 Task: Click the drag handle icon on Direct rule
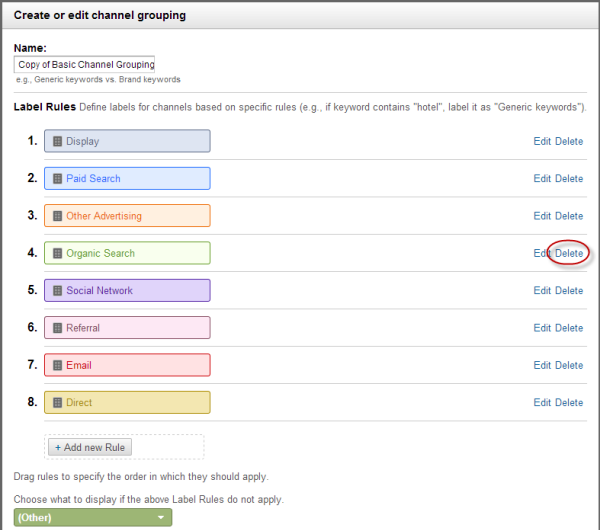click(x=57, y=403)
